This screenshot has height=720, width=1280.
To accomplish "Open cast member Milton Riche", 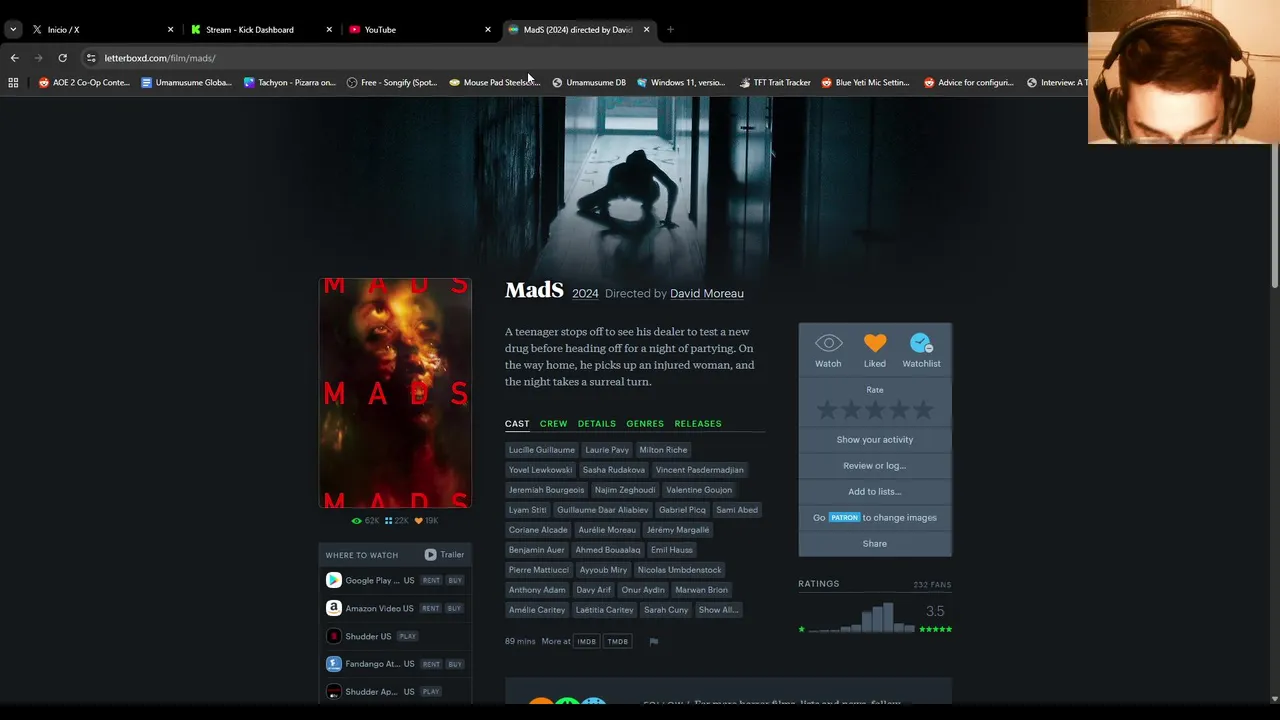I will coord(663,450).
